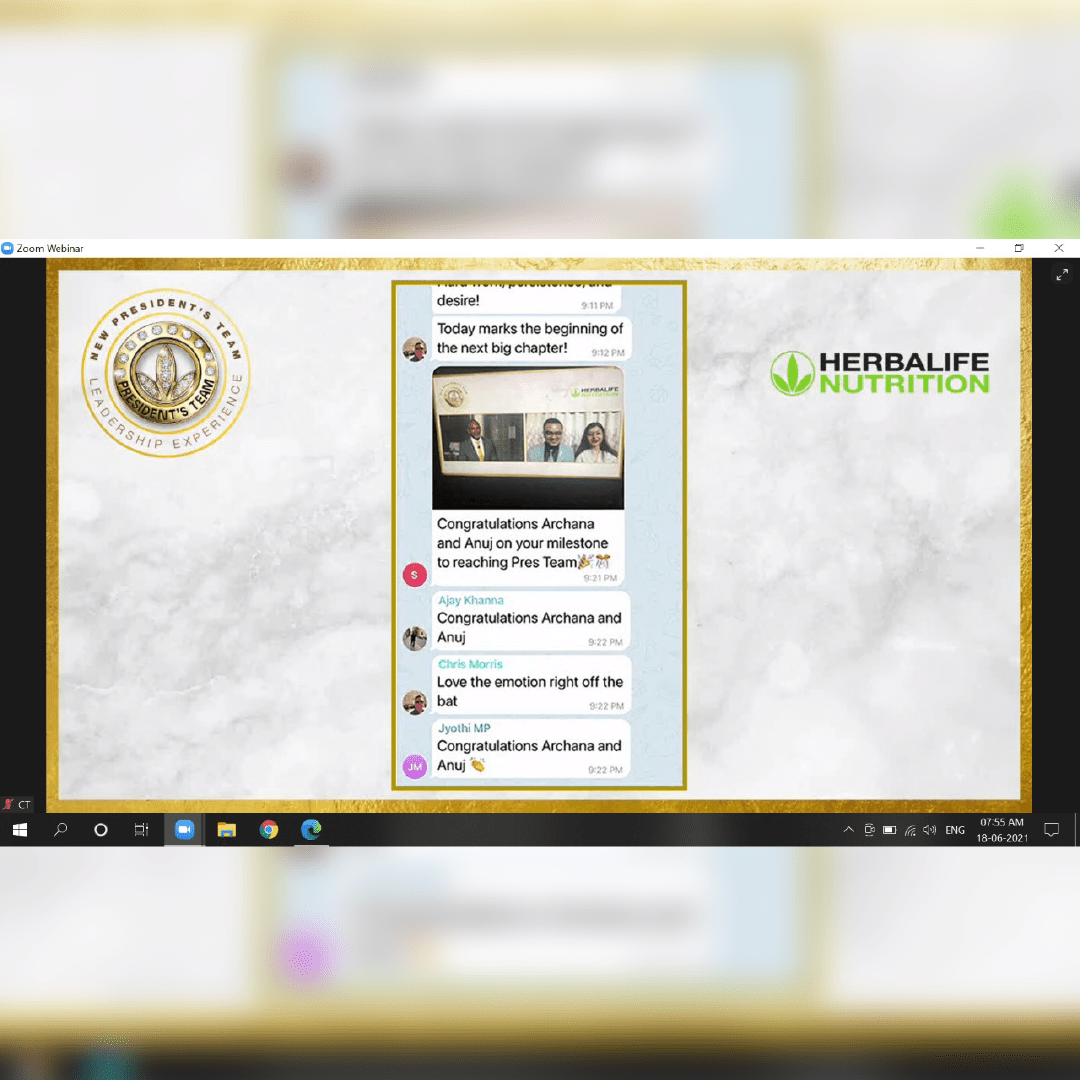Image resolution: width=1080 pixels, height=1080 pixels.
Task: Click the battery status tray icon
Action: click(x=890, y=830)
